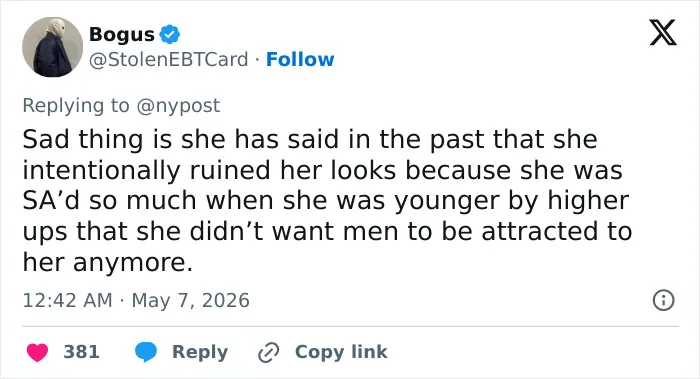Screen dimensions: 700x379
Task: Open the circled info icon
Action: point(663,300)
